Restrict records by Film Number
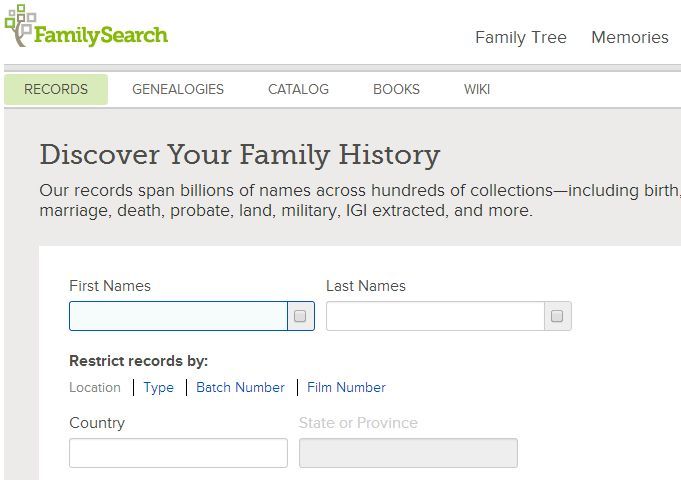 346,387
